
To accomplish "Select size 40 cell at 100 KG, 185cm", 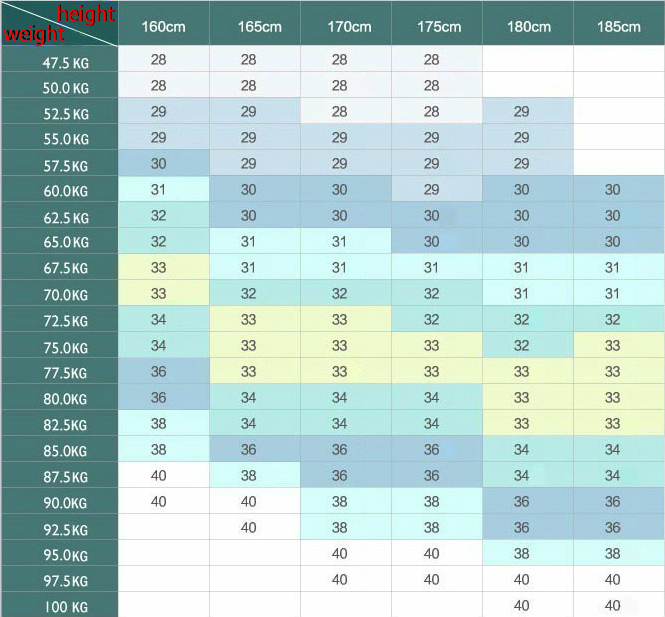I will (612, 605).
